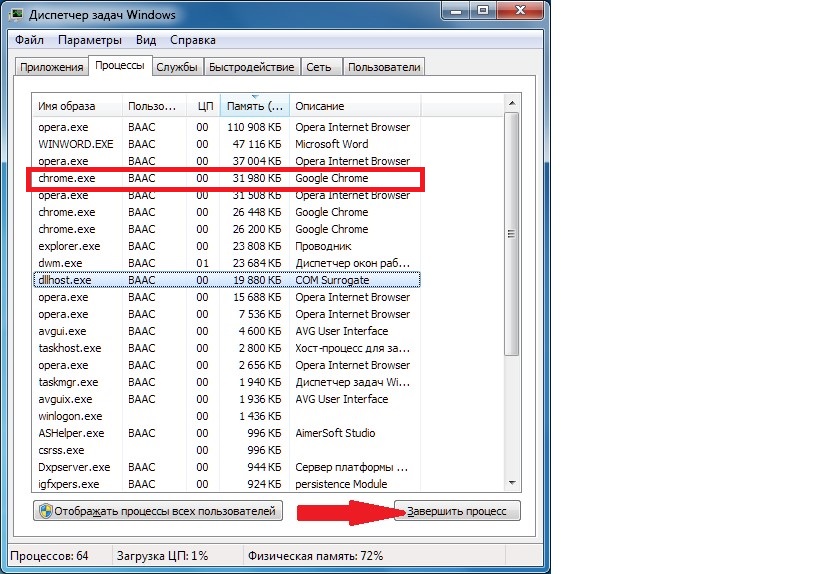
Task: Sort processes by Имя образа column
Action: click(66, 106)
